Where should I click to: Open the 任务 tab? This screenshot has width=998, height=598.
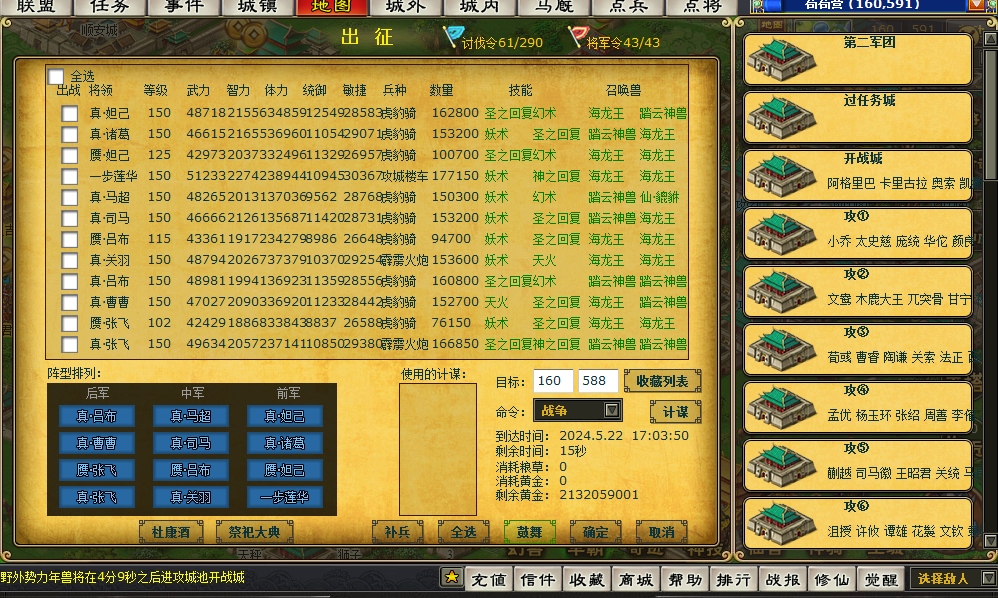pos(109,7)
